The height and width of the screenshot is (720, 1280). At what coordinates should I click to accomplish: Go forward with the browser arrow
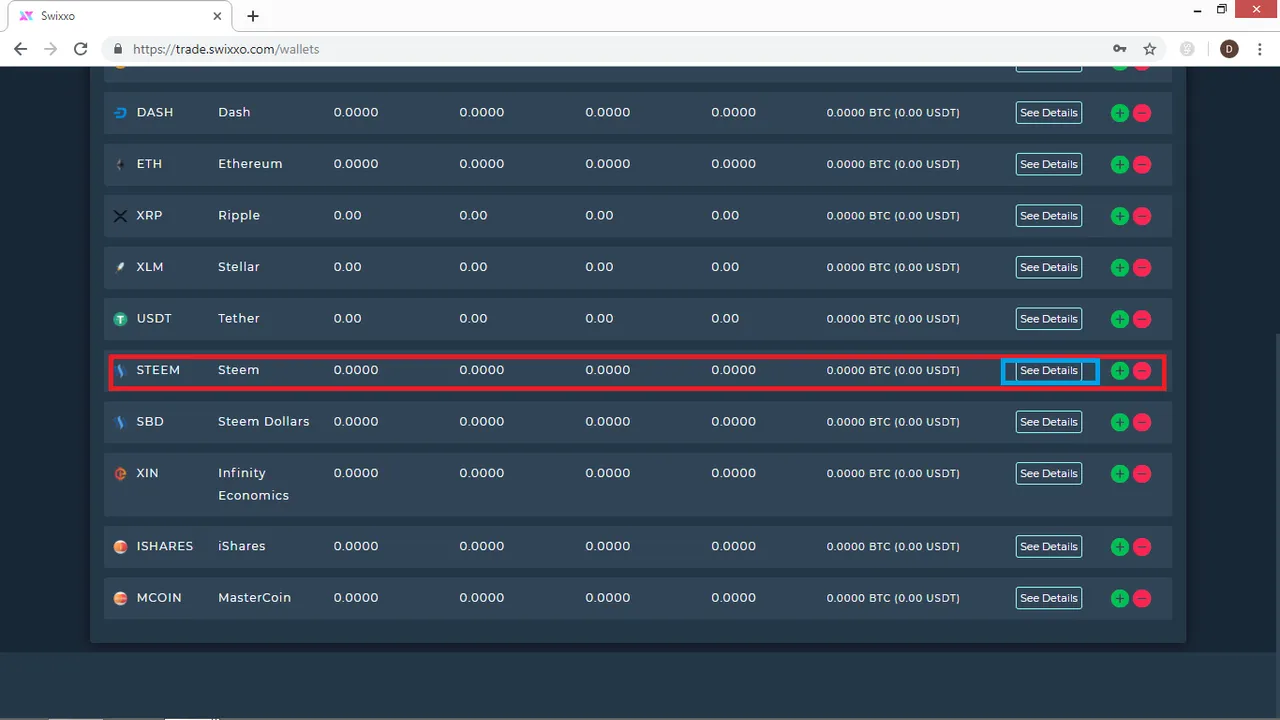[x=51, y=49]
